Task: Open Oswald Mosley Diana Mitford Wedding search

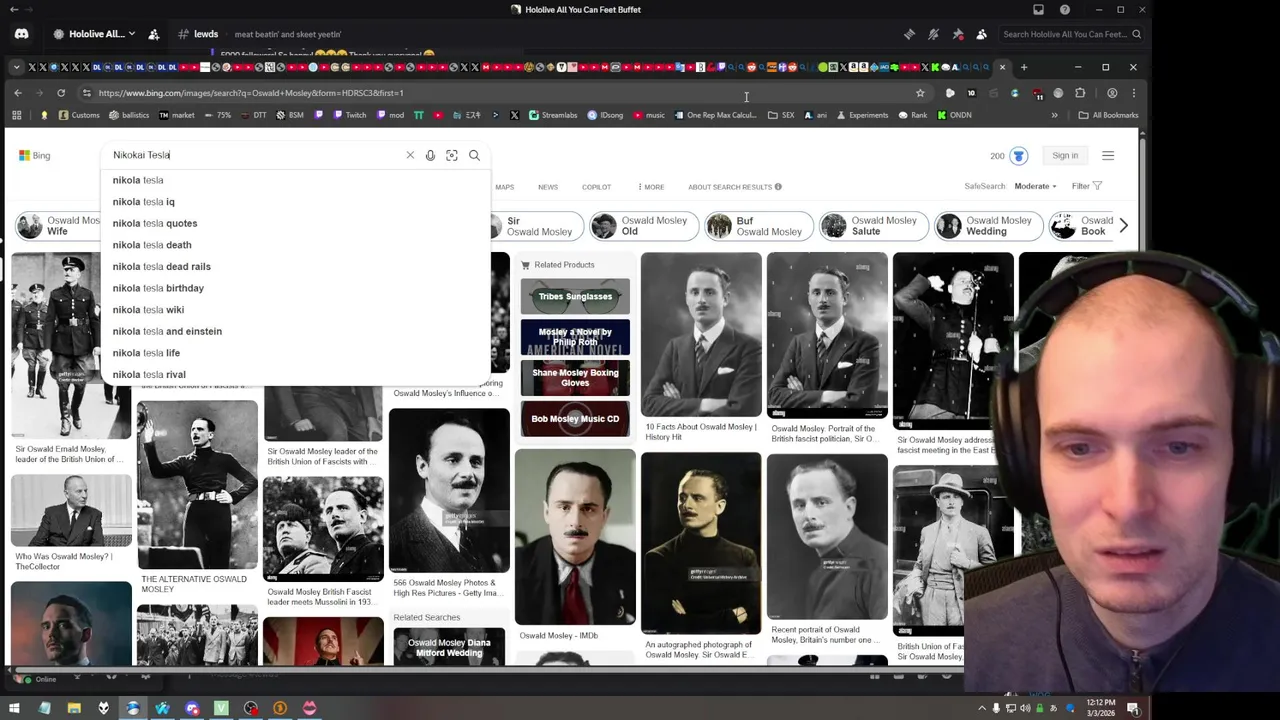Action: (x=449, y=647)
